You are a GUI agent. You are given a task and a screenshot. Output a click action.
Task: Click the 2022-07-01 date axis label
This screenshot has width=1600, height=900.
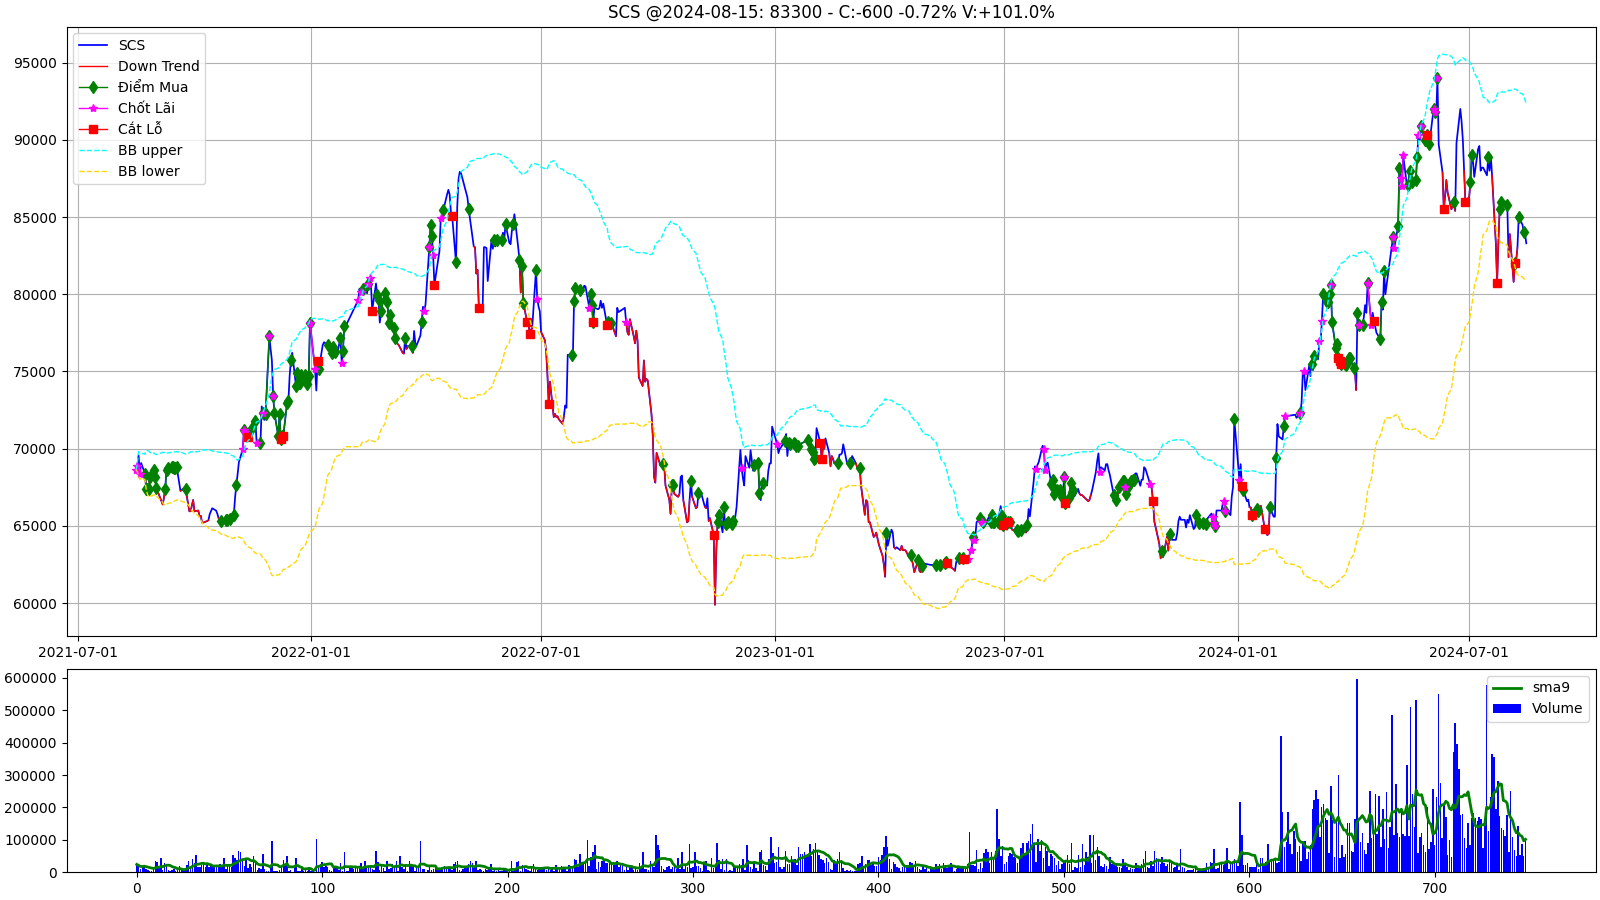point(541,652)
